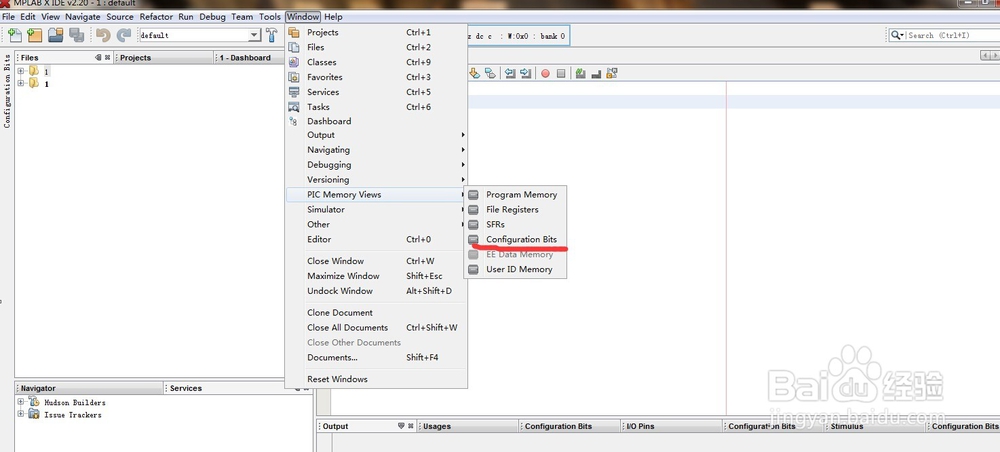The height and width of the screenshot is (452, 1000).
Task: Open the Refactor menu in menu bar
Action: click(156, 17)
